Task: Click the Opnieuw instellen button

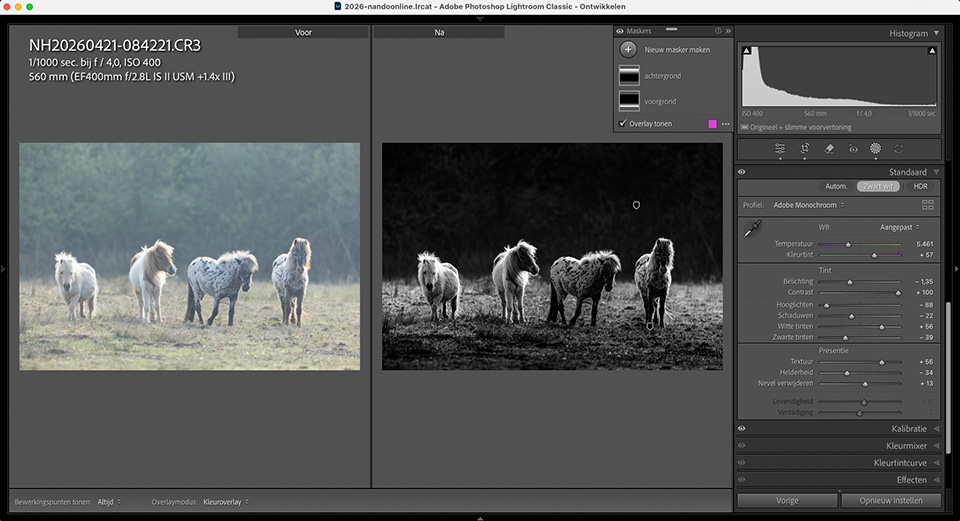Action: point(890,500)
